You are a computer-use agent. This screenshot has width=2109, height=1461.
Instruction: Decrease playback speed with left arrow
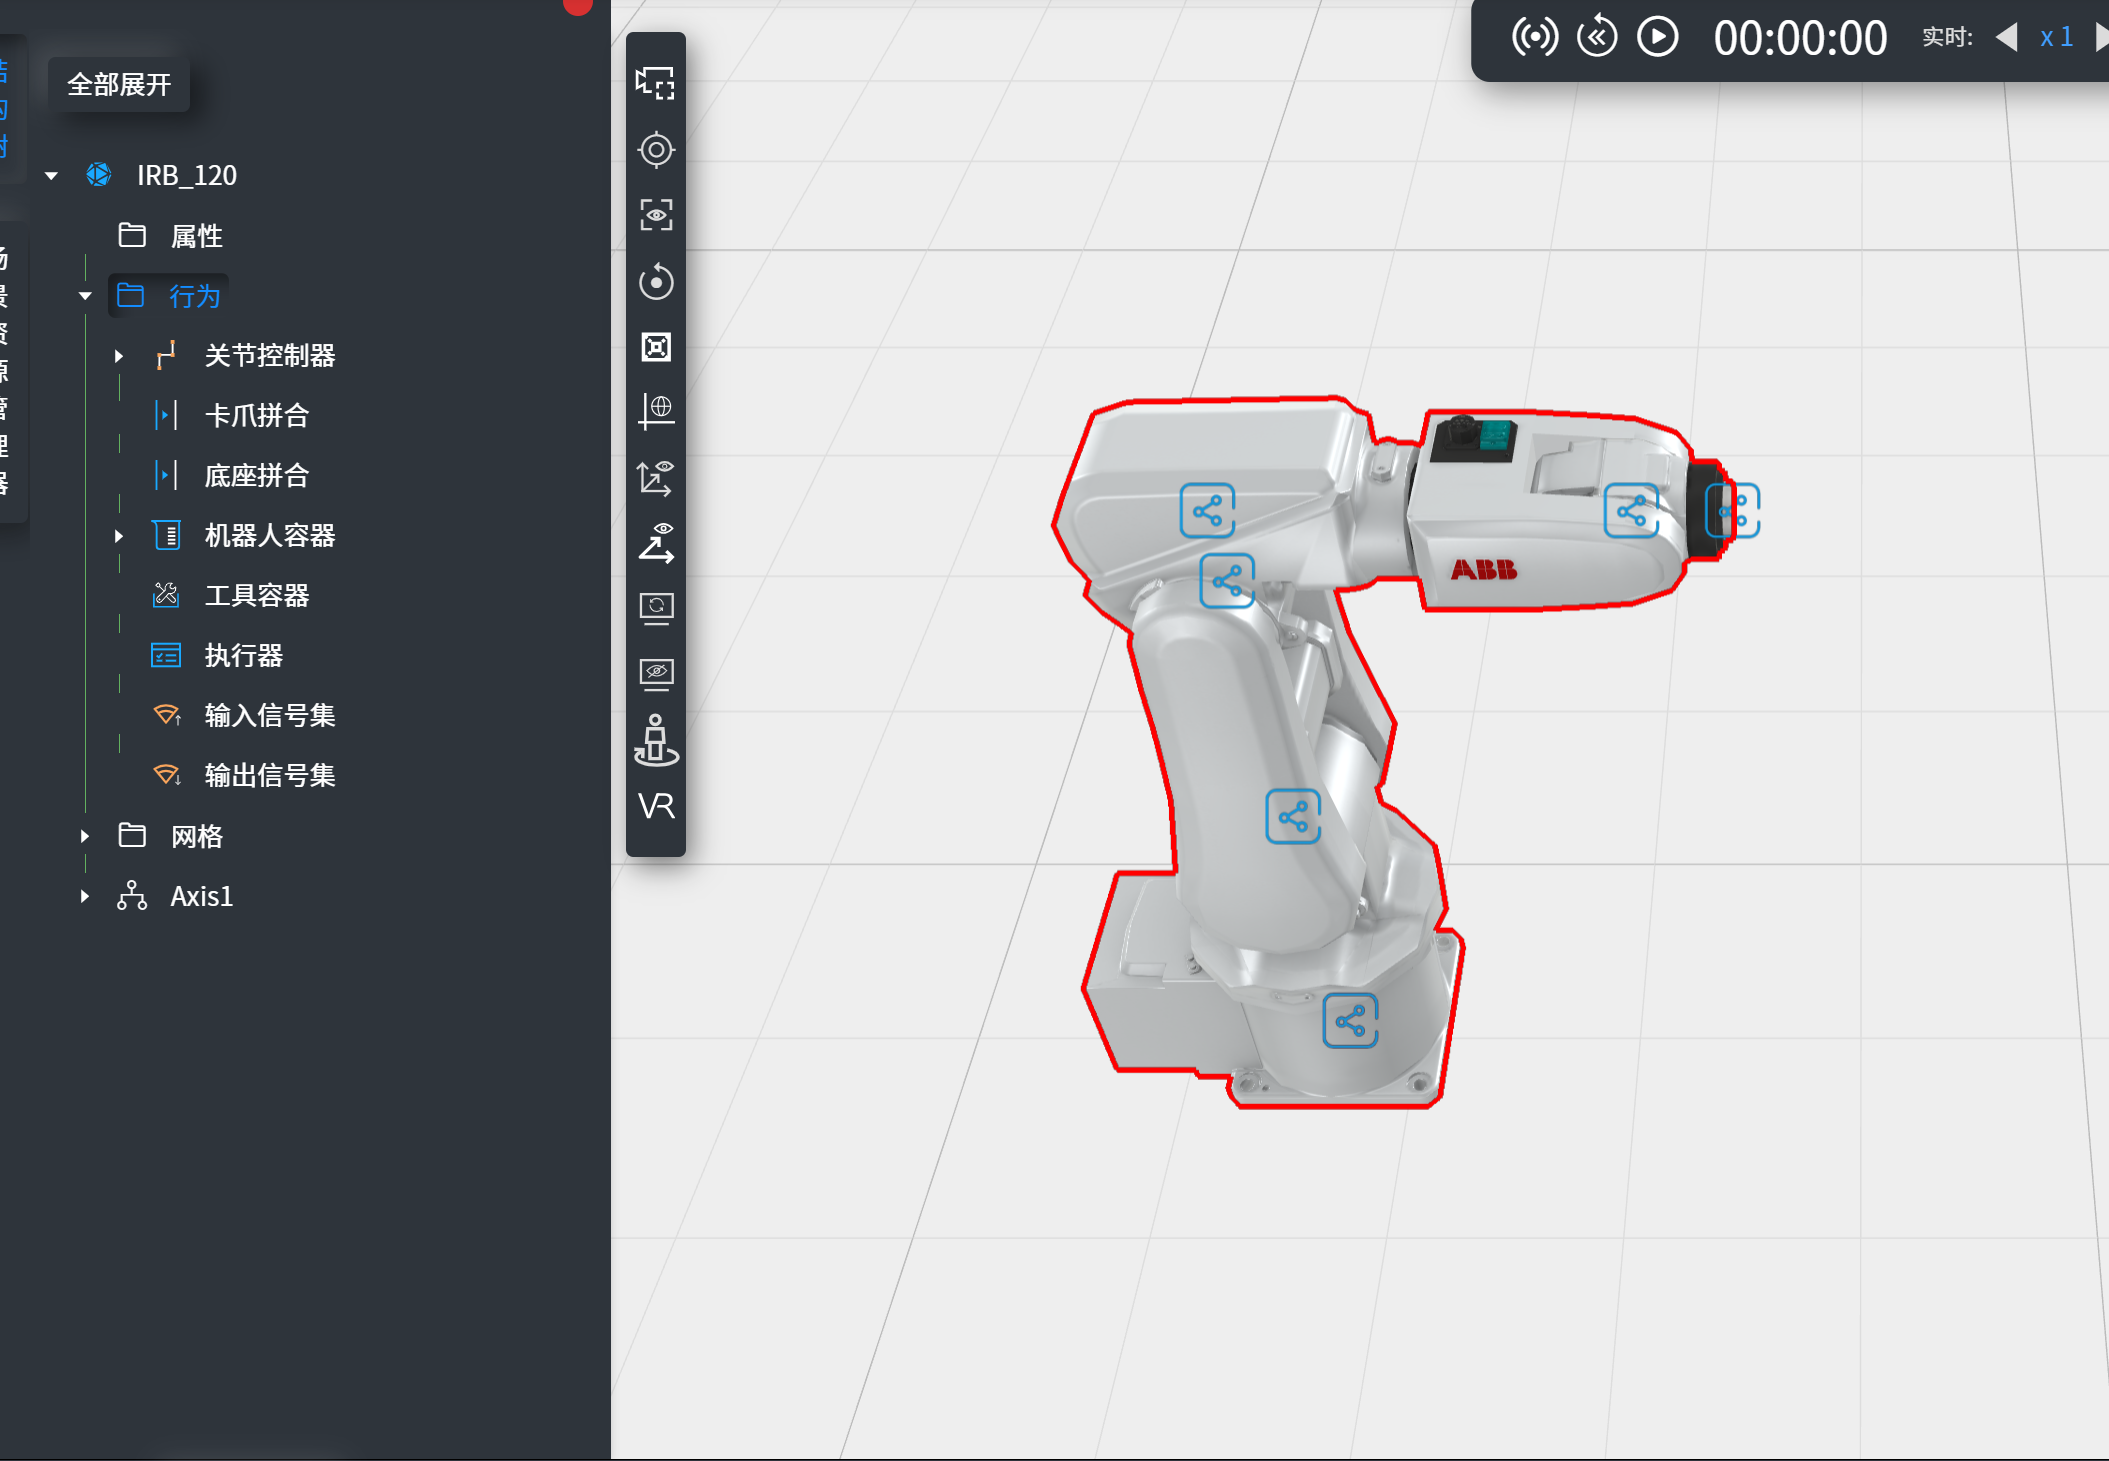point(2005,38)
